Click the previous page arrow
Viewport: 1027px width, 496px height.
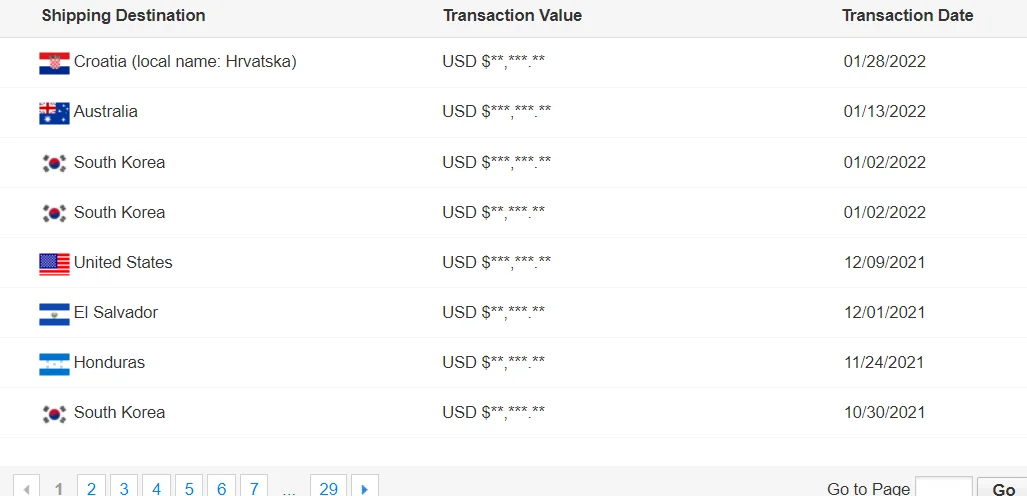[26, 488]
